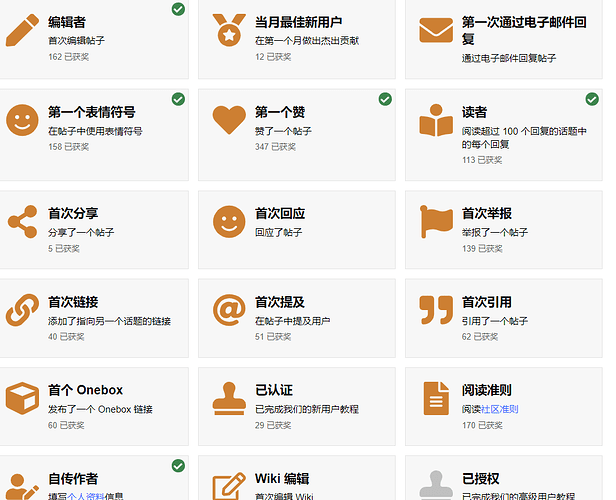The image size is (616, 500).
Task: Click the 162 已获奖 count
Action: click(68, 57)
